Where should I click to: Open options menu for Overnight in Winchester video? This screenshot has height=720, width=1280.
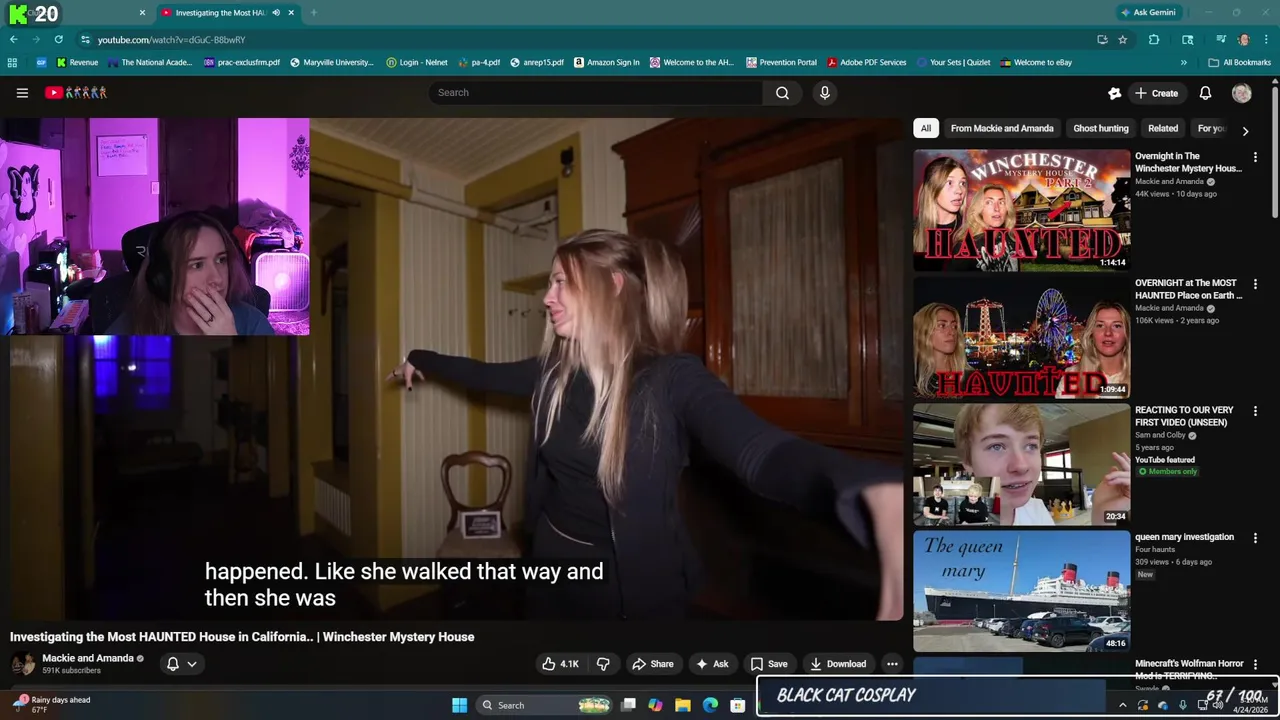coord(1255,157)
